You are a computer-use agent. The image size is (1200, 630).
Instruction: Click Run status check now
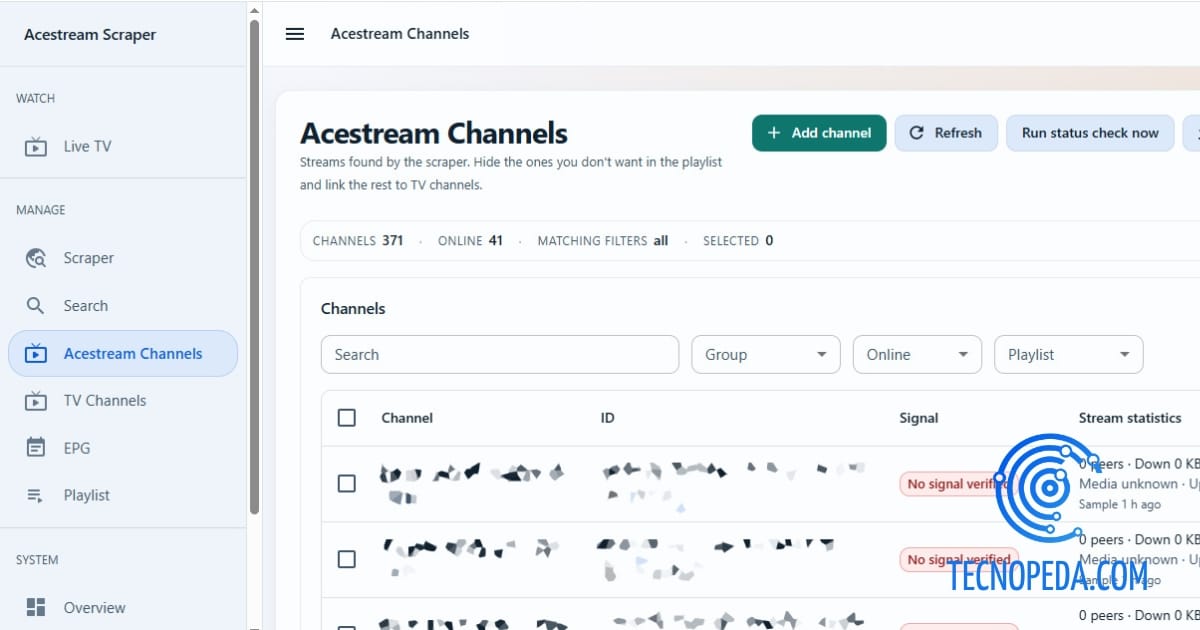pos(1090,133)
